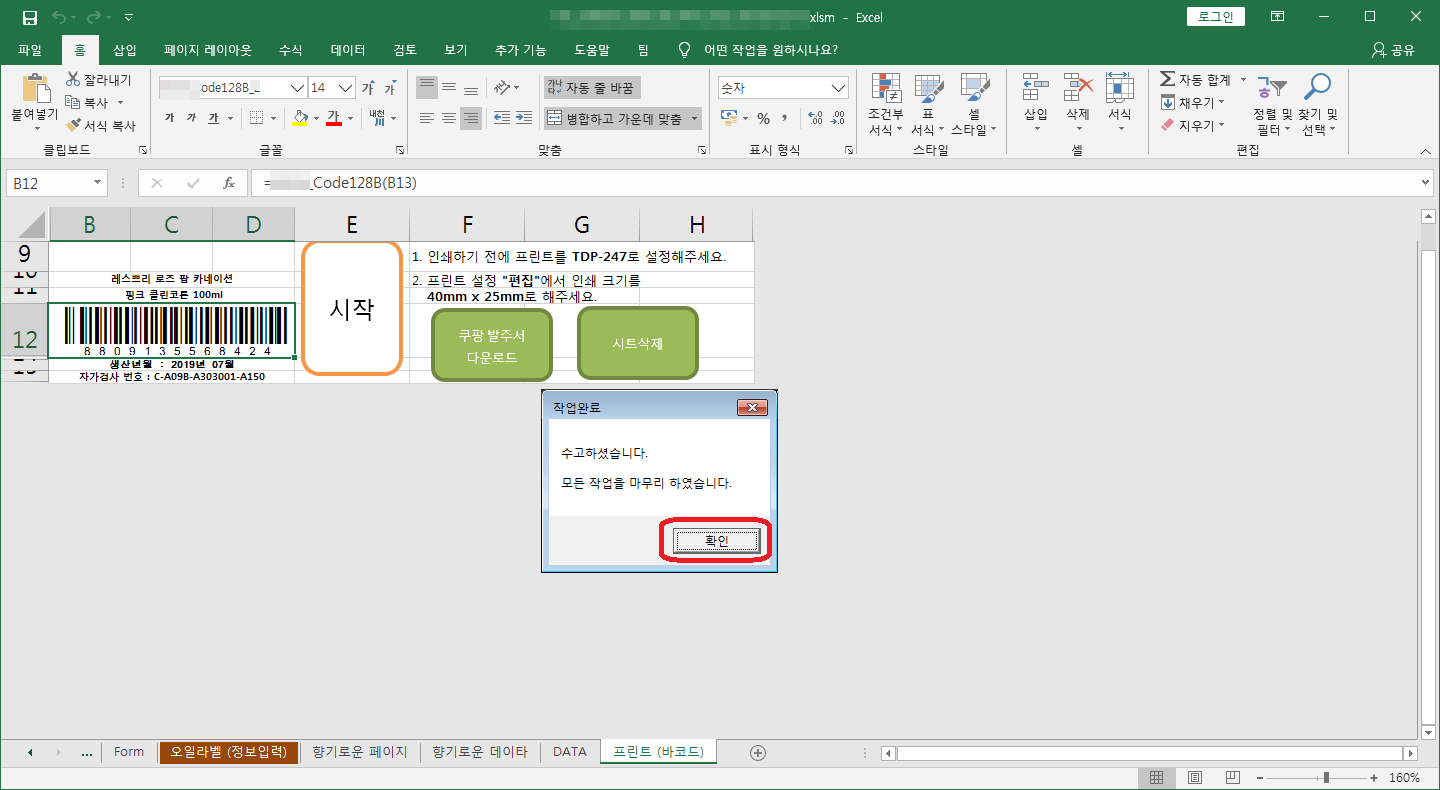1440x790 pixels.
Task: Click the yellow fill color swatch
Action: tap(299, 118)
